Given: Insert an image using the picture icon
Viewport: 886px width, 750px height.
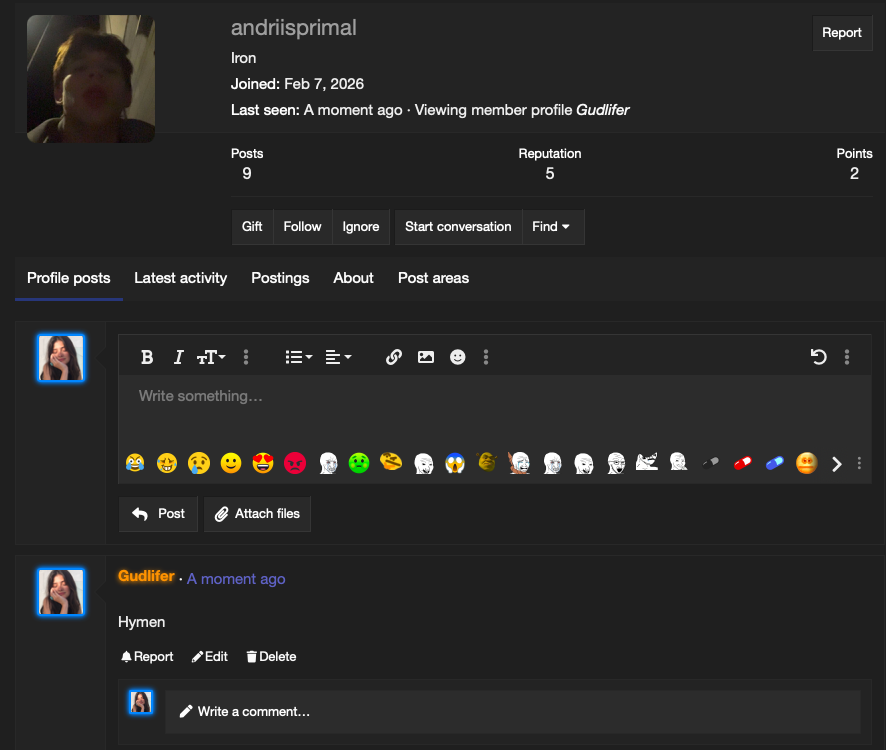Looking at the screenshot, I should (x=425, y=357).
